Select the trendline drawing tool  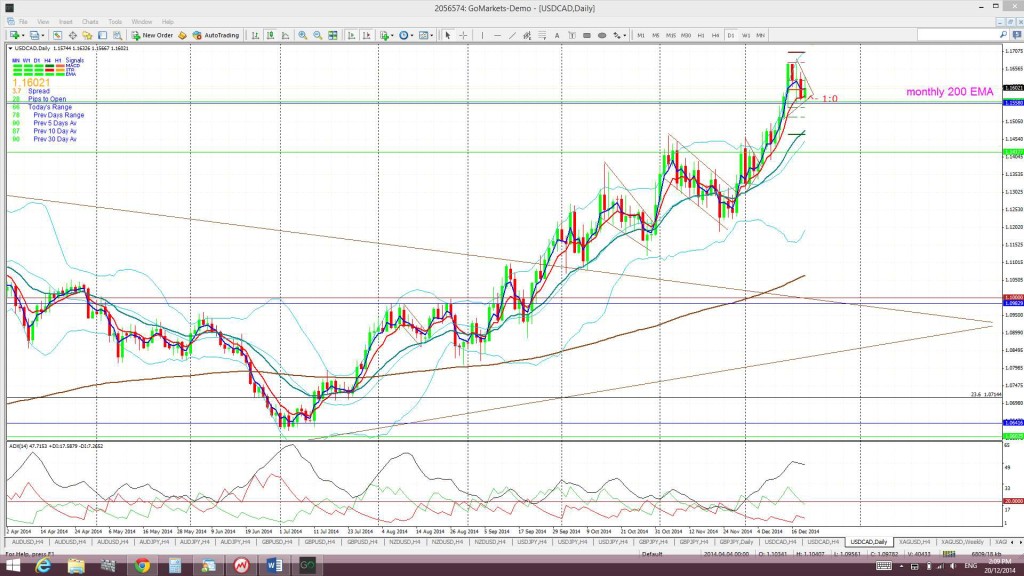coord(513,35)
